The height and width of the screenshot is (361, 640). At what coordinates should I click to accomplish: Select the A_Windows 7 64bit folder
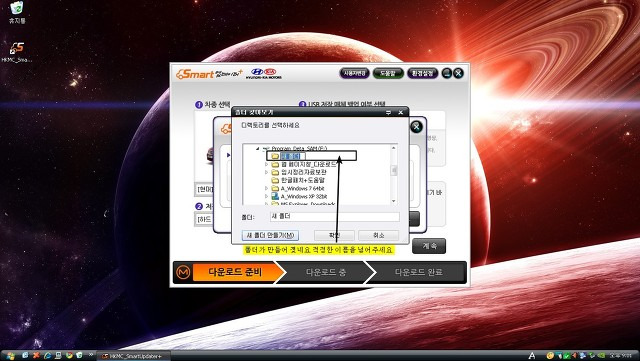pyautogui.click(x=302, y=188)
